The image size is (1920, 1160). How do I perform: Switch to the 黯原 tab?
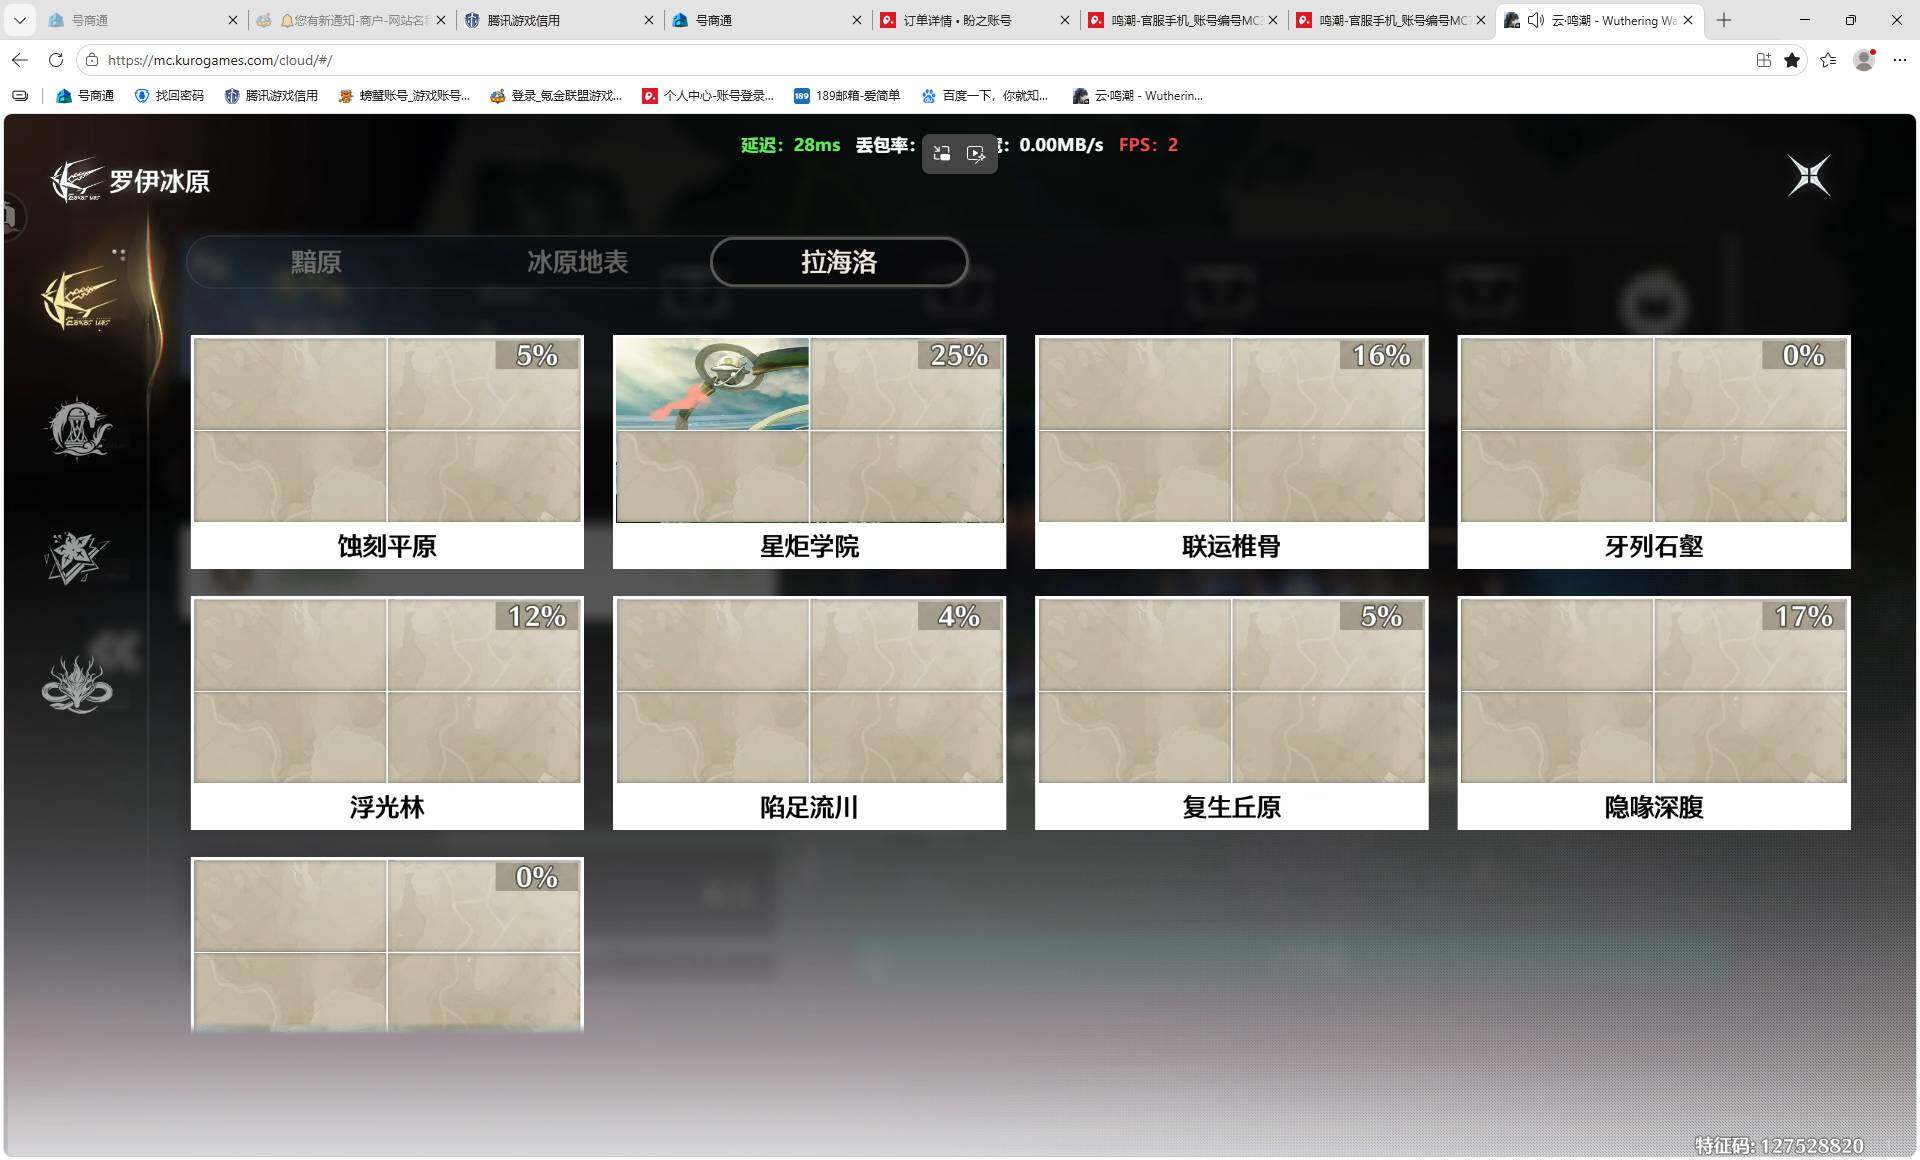316,262
